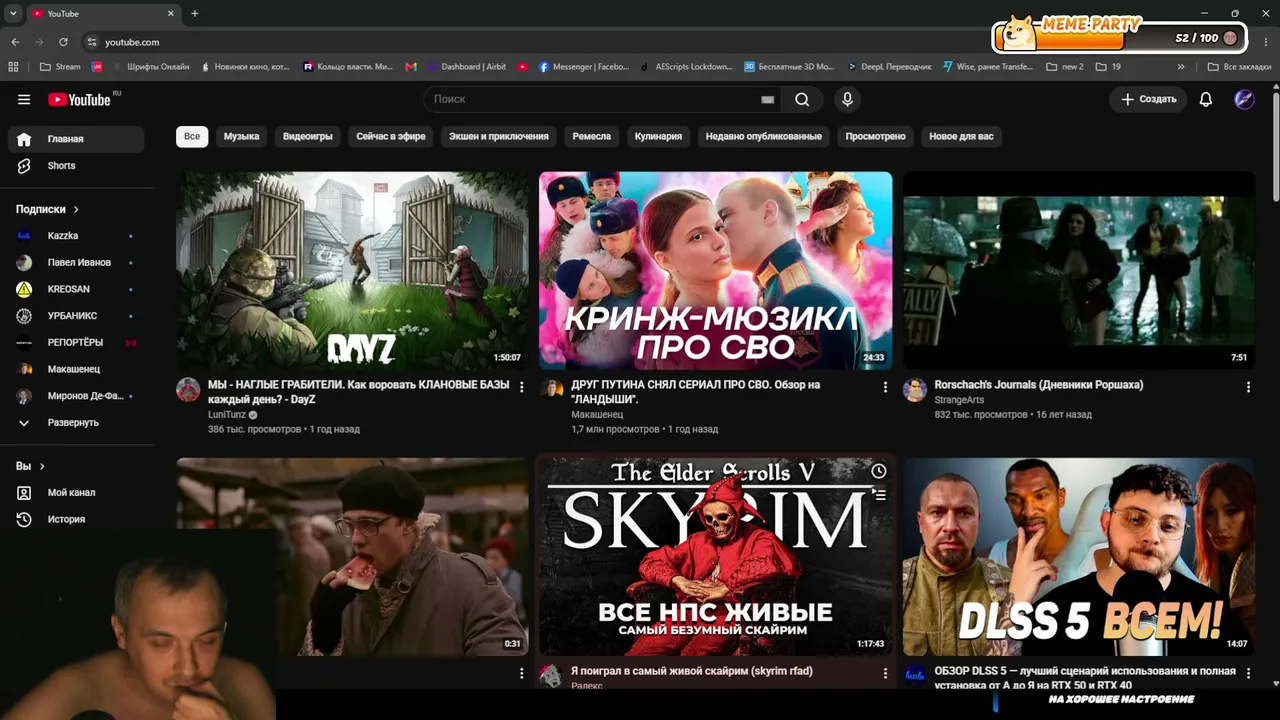Open История in the sidebar
The width and height of the screenshot is (1280, 720).
pyautogui.click(x=76, y=520)
